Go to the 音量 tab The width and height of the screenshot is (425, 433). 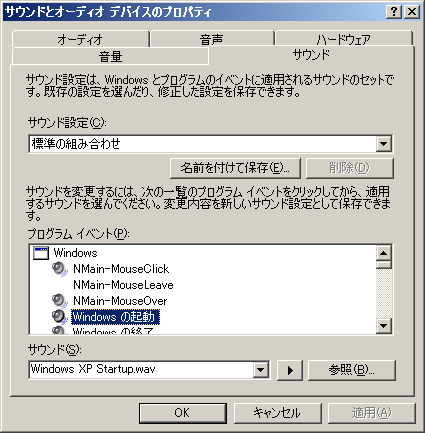point(110,56)
